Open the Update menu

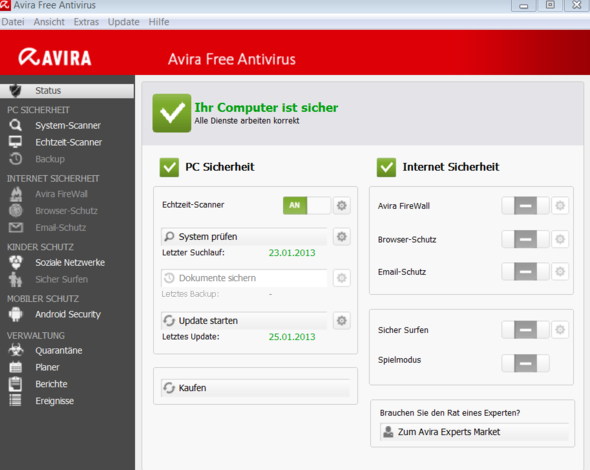pyautogui.click(x=123, y=22)
